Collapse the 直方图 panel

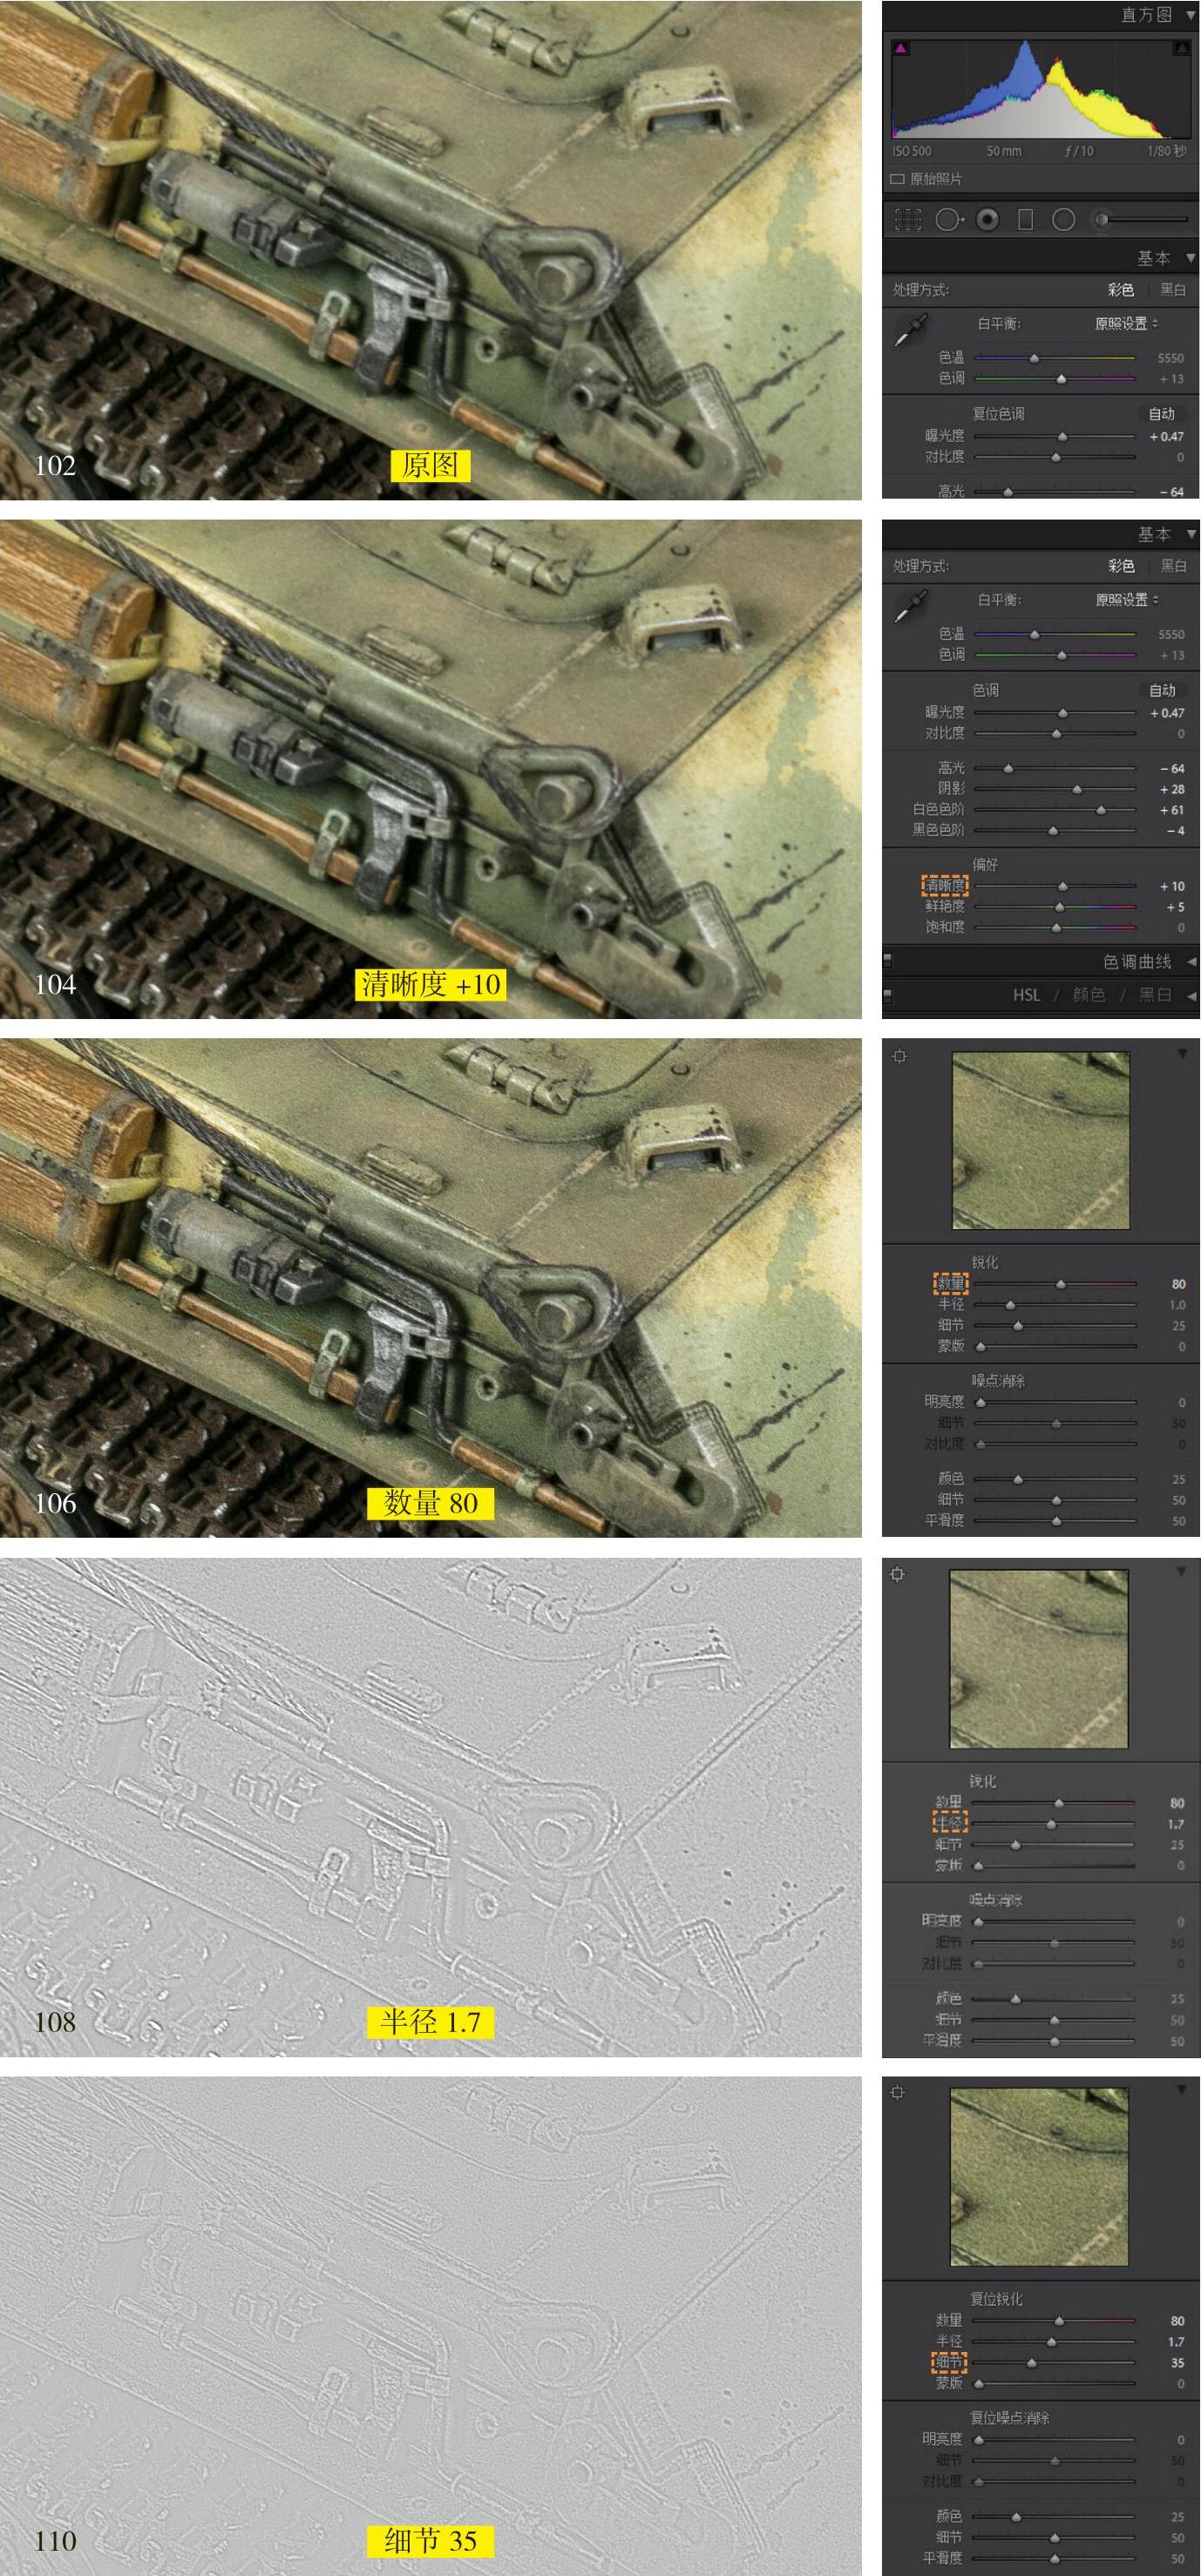tap(1190, 15)
